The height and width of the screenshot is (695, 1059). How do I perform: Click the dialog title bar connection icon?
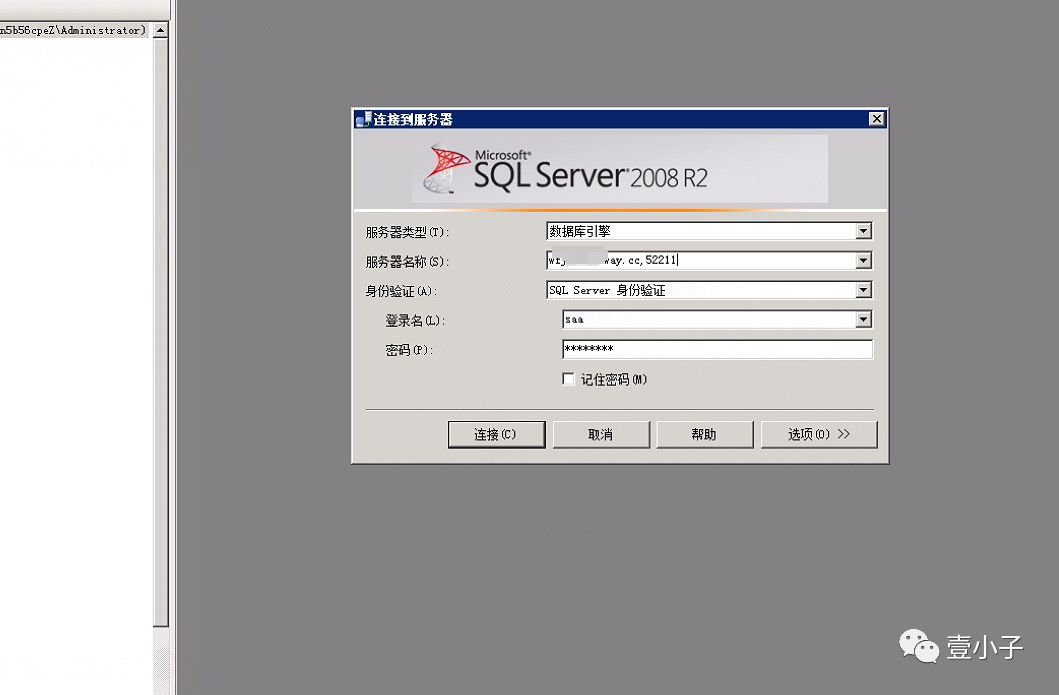[x=363, y=120]
